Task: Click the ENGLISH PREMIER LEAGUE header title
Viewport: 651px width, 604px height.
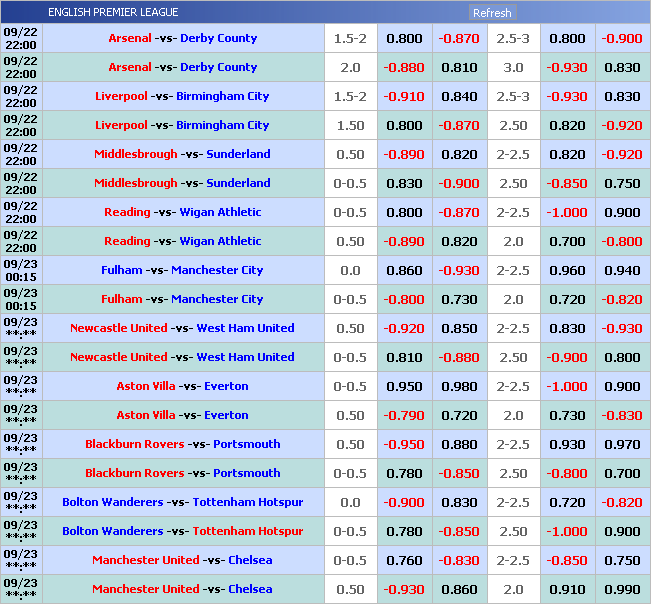Action: pos(113,13)
